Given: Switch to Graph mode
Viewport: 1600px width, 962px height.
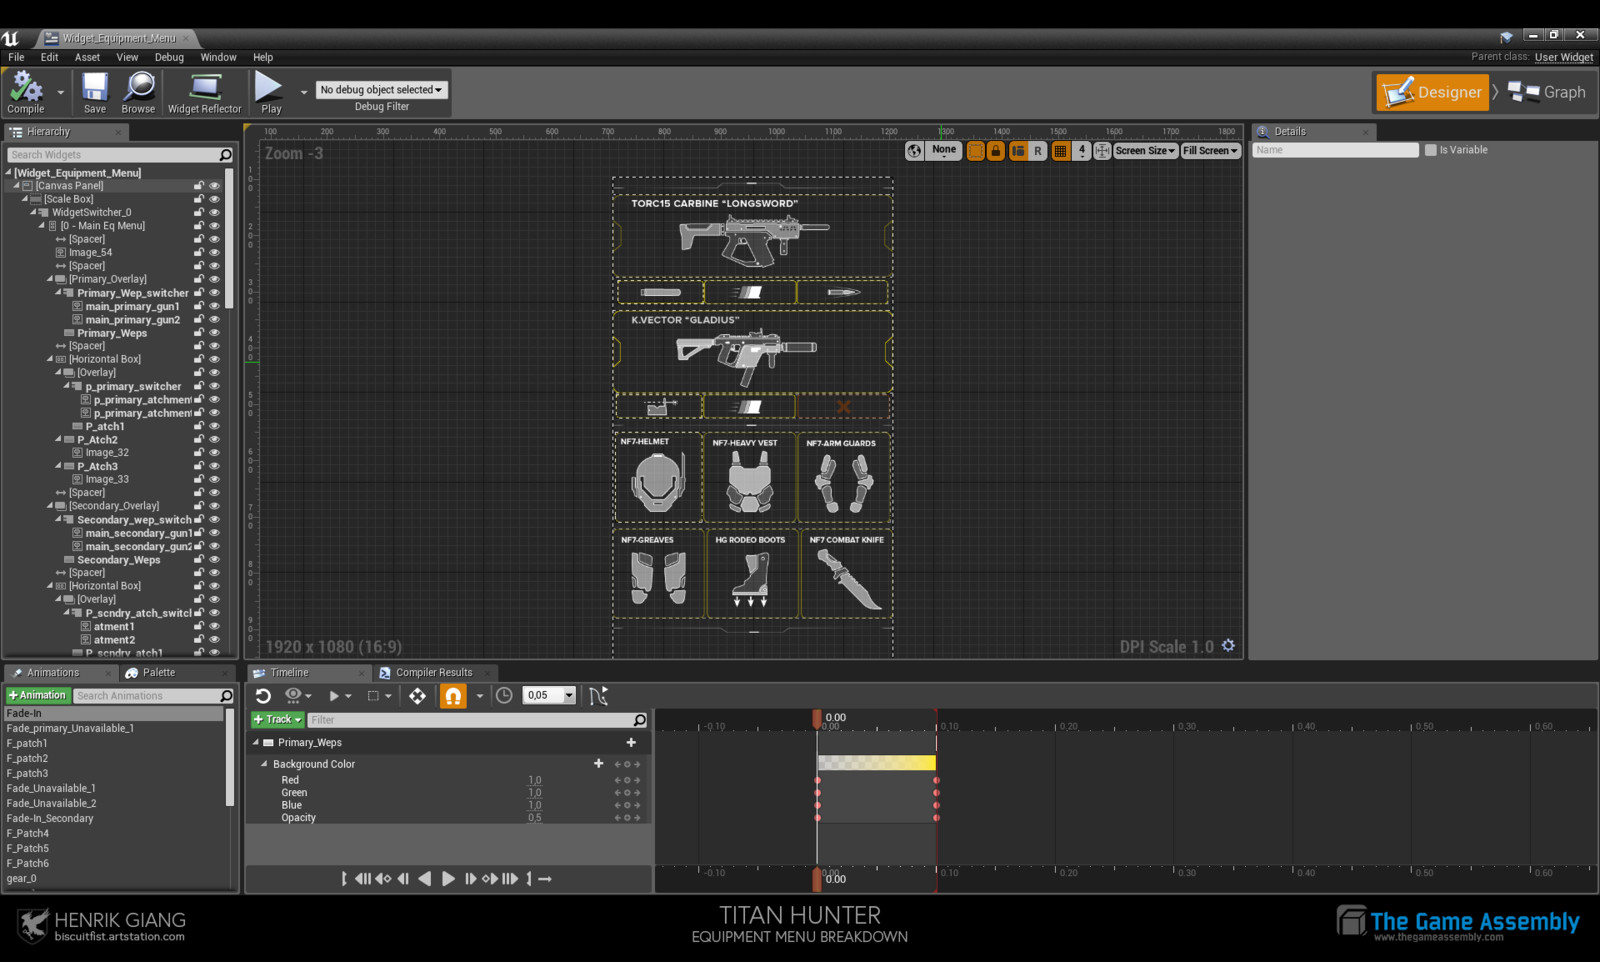Looking at the screenshot, I should coord(1547,92).
